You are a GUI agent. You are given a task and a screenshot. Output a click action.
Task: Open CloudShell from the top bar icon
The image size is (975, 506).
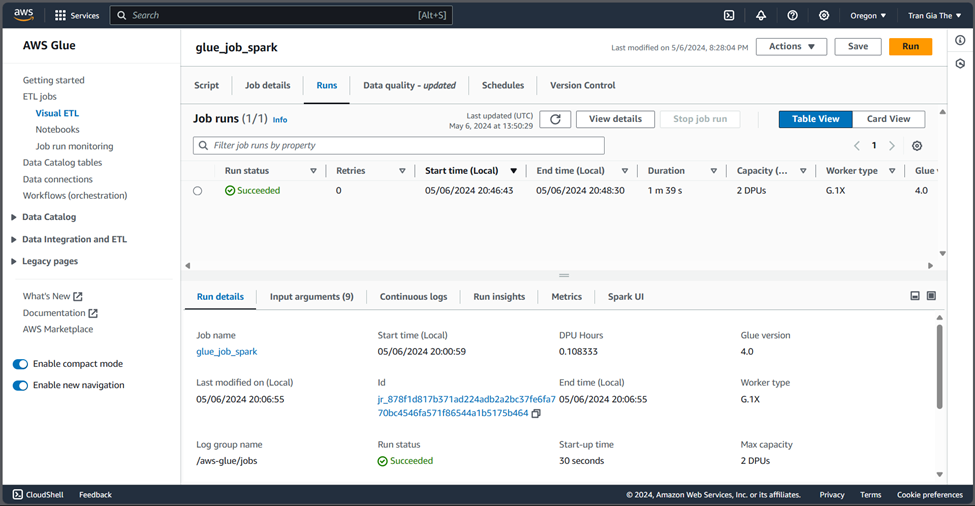coord(729,16)
